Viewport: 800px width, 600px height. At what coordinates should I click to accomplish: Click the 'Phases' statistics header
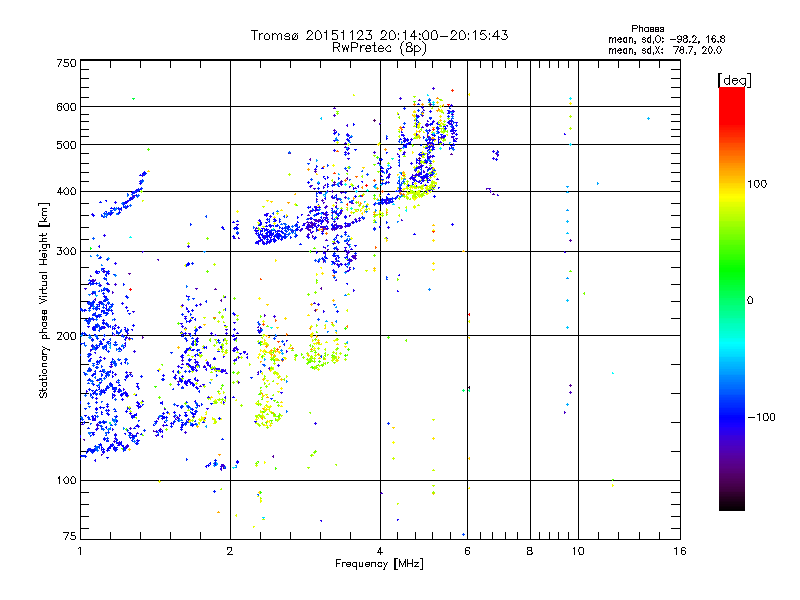coord(647,29)
